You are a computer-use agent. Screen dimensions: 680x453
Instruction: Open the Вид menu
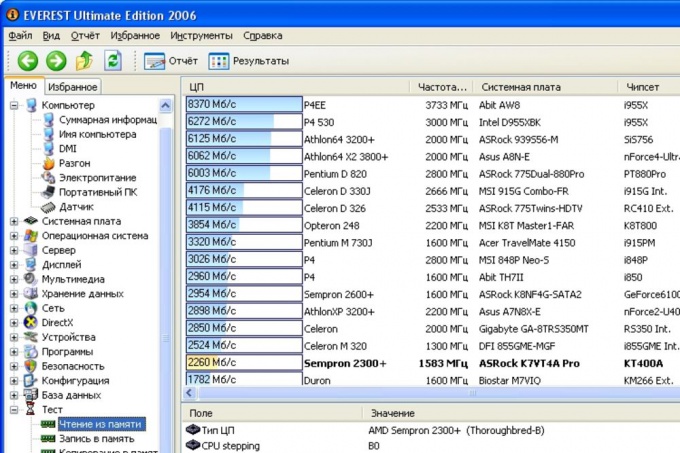click(x=51, y=36)
